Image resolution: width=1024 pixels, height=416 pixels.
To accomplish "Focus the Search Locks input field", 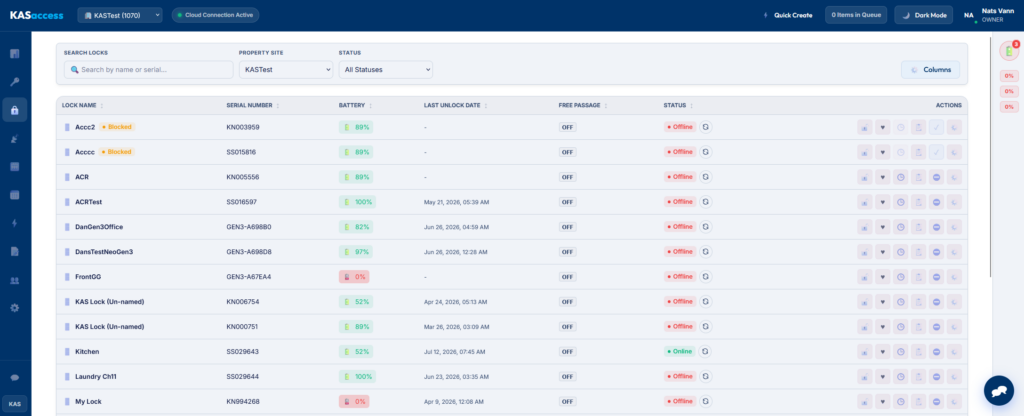I will point(148,69).
